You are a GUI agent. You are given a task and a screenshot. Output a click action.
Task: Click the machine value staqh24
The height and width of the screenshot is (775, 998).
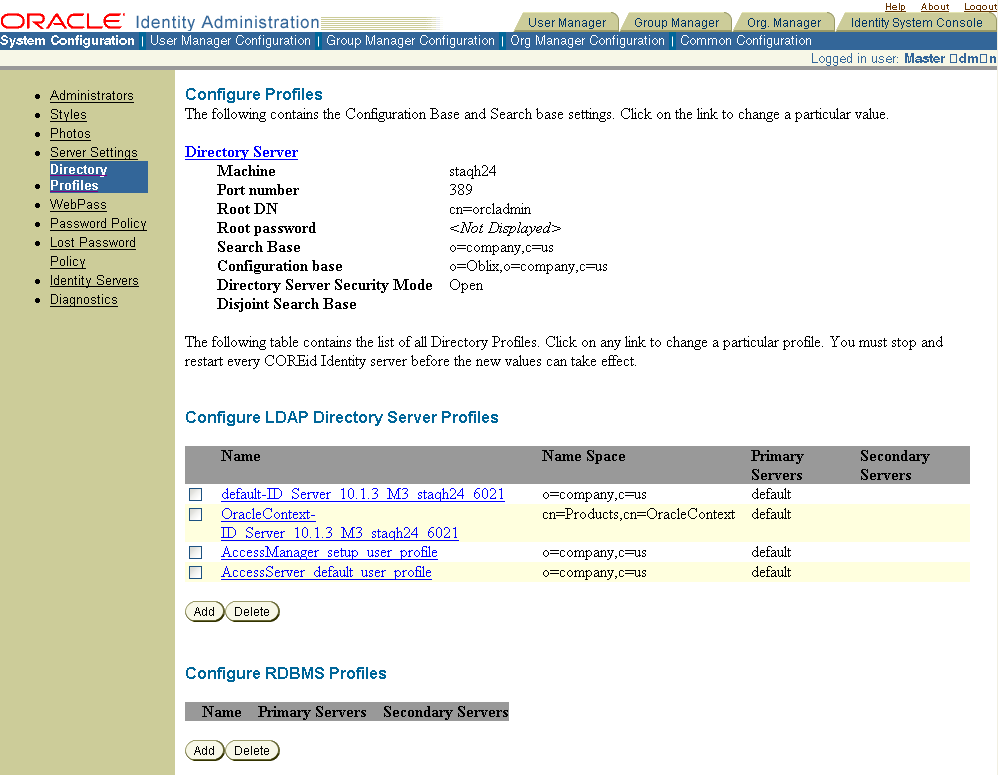[472, 171]
